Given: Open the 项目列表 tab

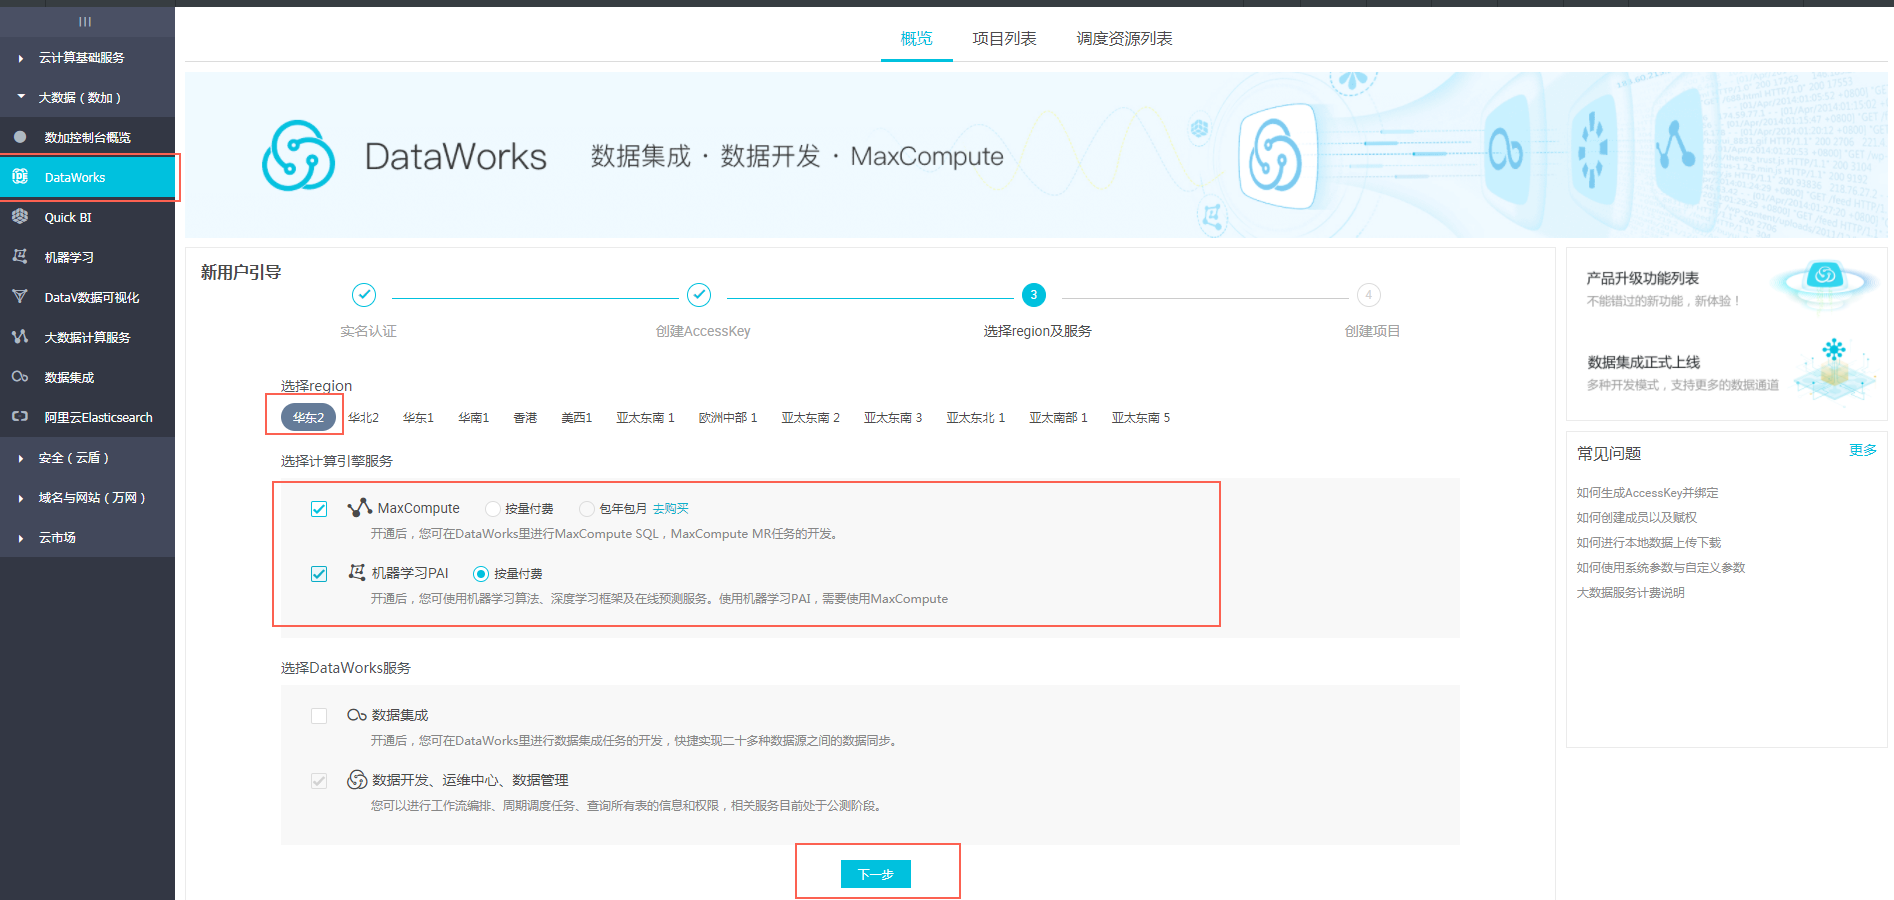Looking at the screenshot, I should pos(1004,38).
